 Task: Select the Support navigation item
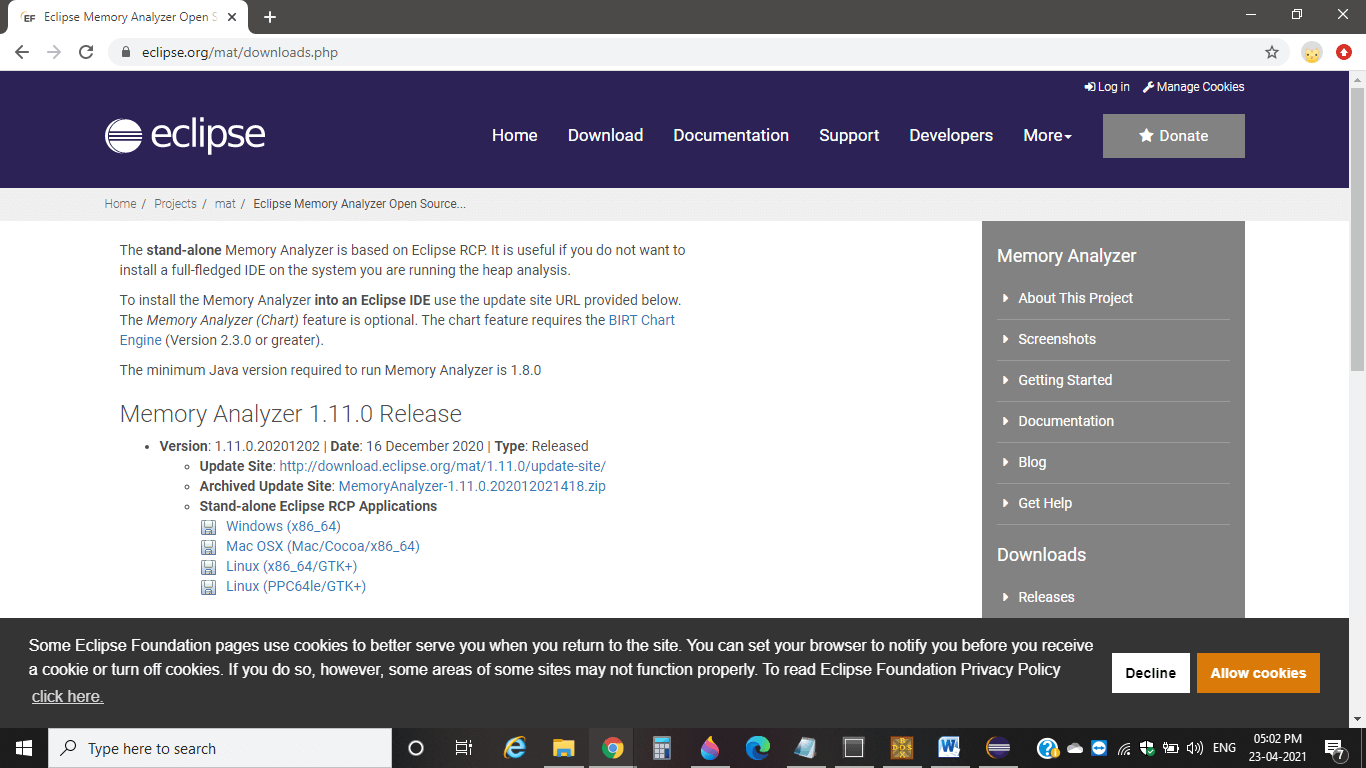849,136
